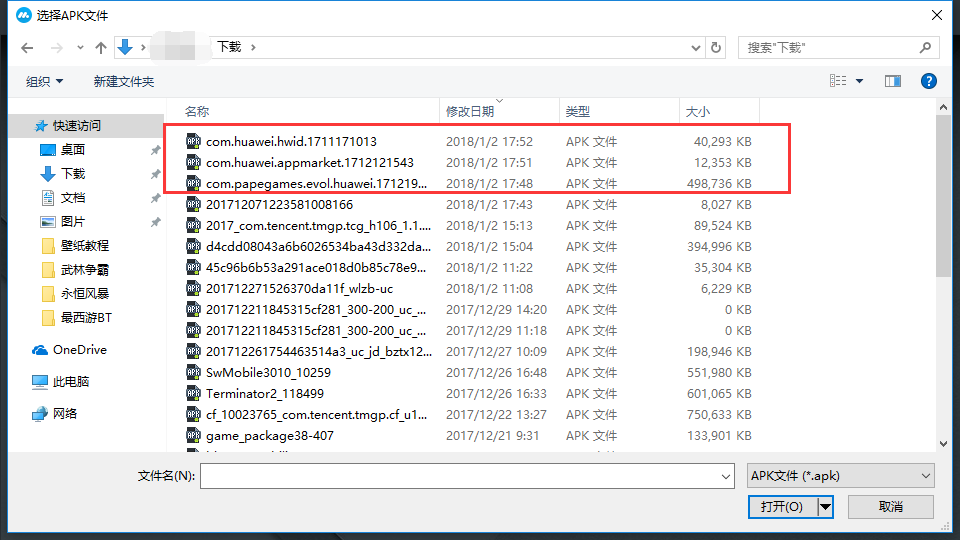Viewport: 960px width, 540px height.
Task: Click the vertical scrollbar down arrow
Action: 943,443
